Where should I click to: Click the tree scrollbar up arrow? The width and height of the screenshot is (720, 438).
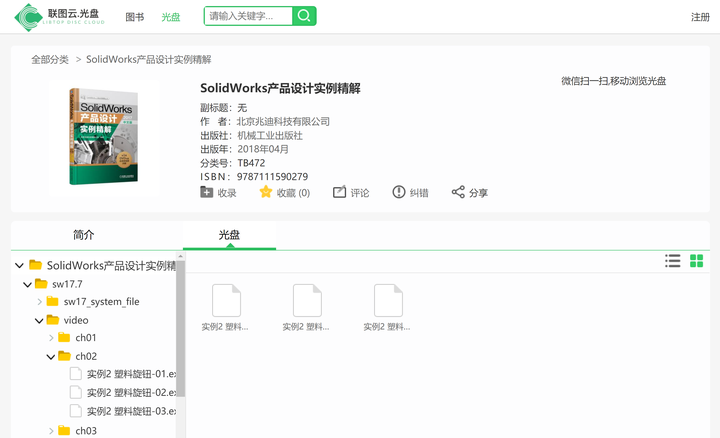(x=180, y=256)
